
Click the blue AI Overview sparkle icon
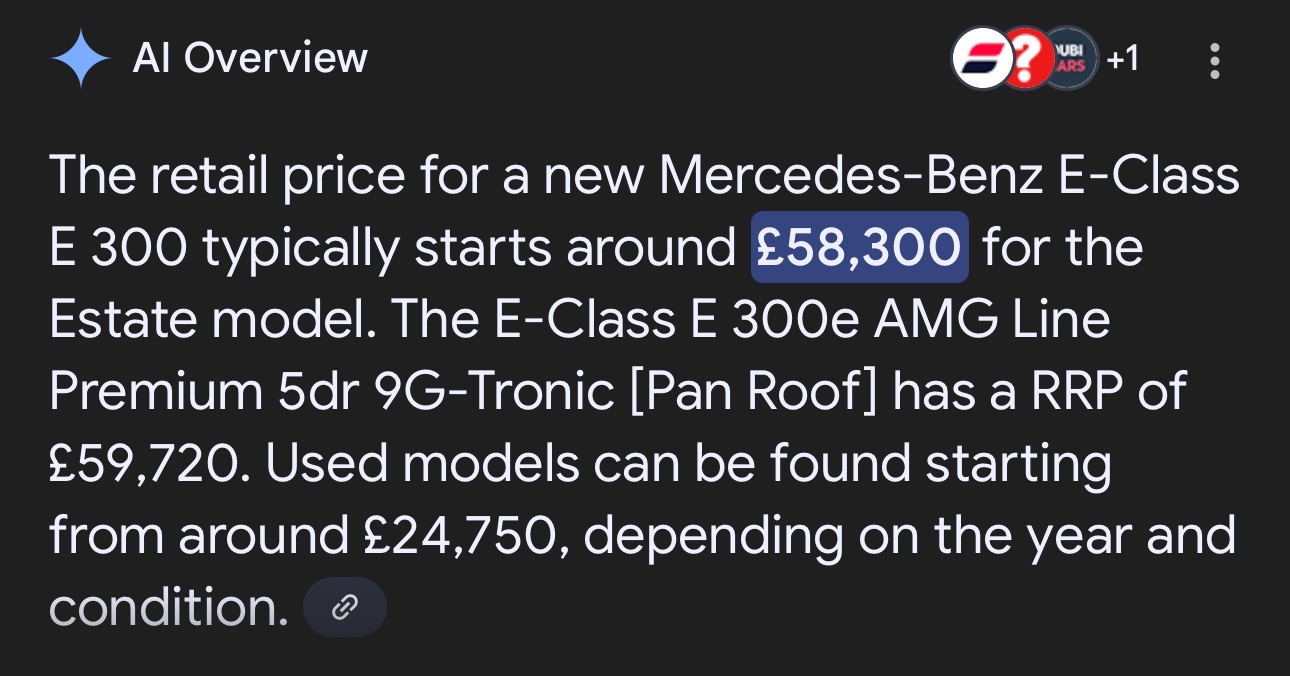click(81, 60)
